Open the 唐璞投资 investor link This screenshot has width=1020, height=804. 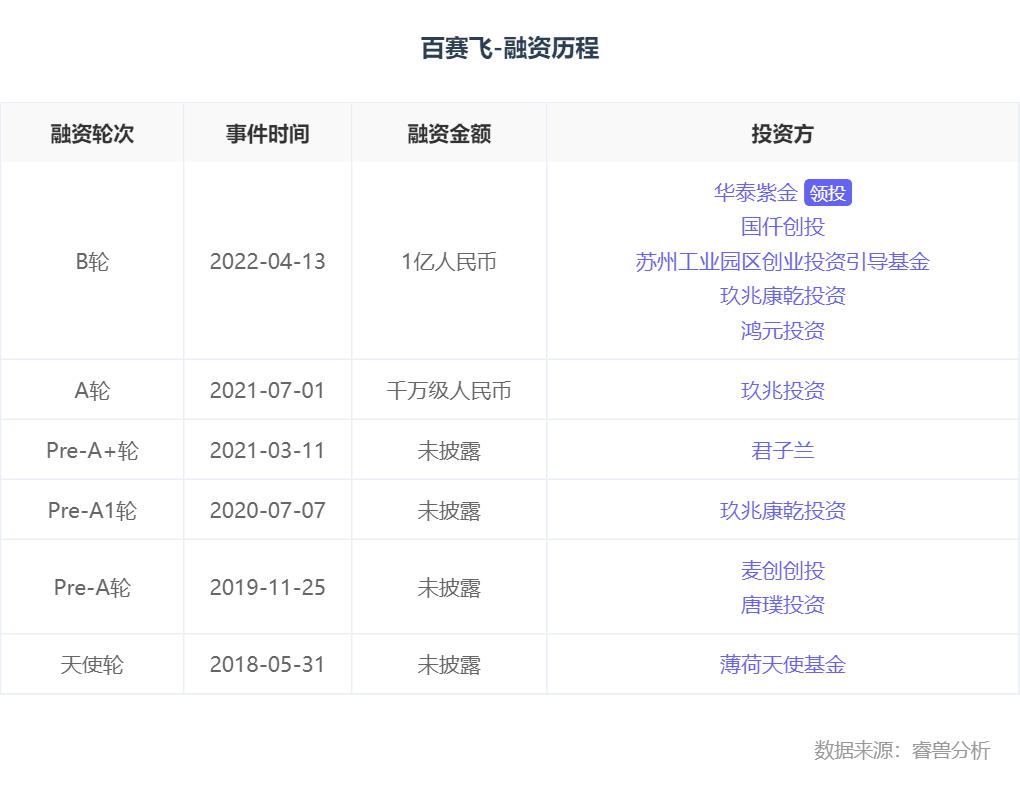[x=783, y=605]
